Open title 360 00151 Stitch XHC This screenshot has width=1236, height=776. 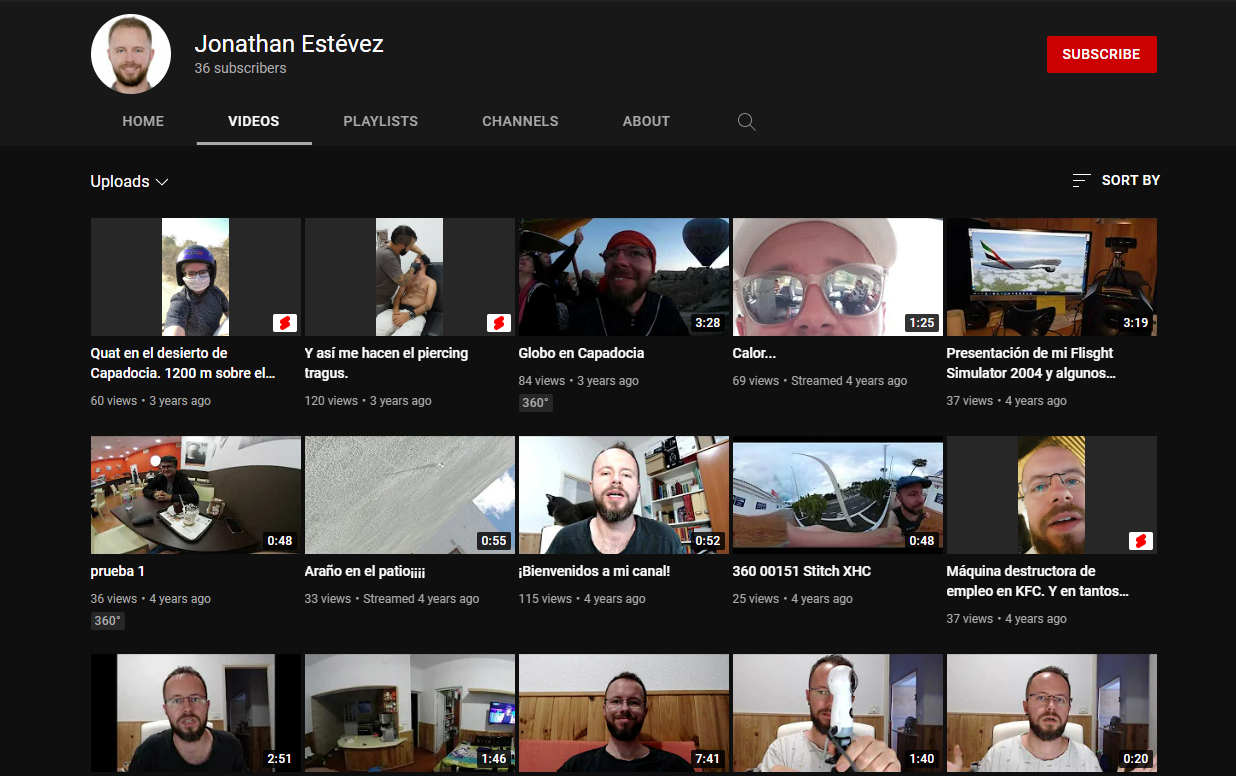802,571
